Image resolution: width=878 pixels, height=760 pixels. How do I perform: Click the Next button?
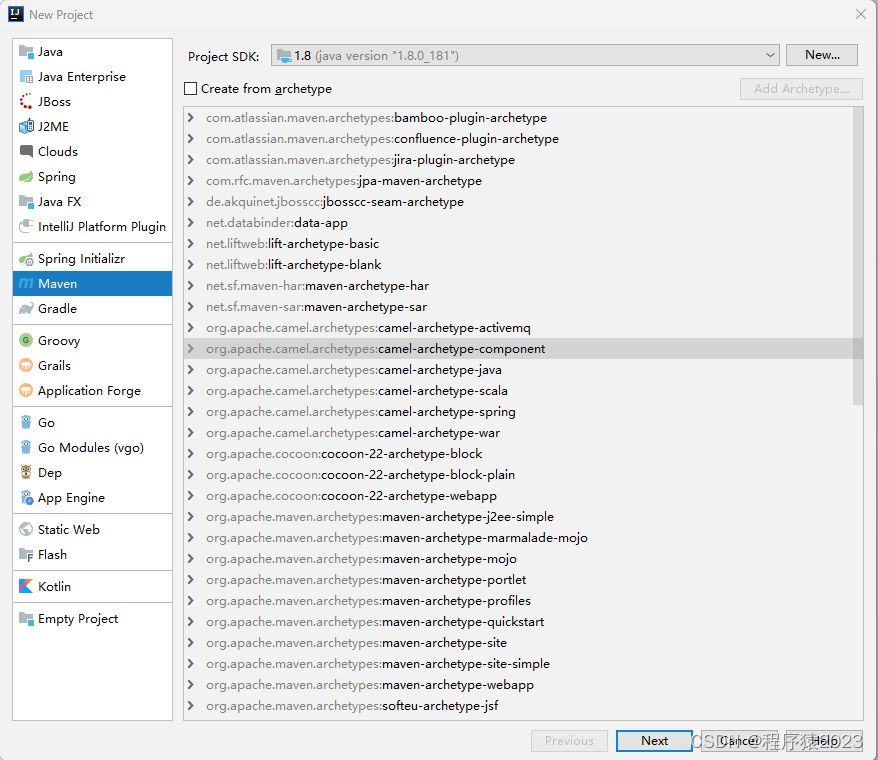pos(654,741)
